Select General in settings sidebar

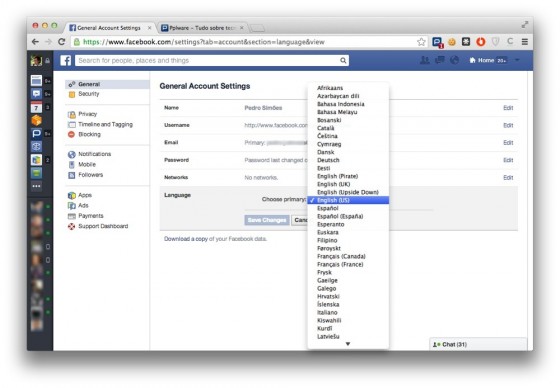pos(107,84)
